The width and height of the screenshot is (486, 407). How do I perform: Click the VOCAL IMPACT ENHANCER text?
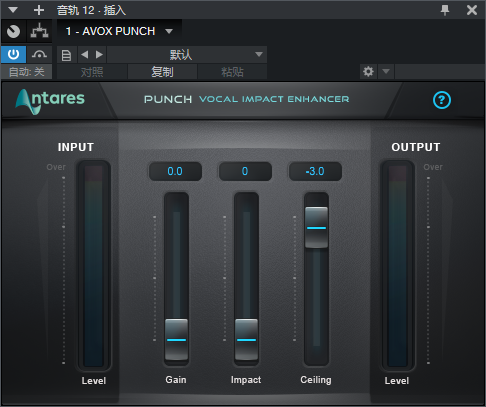point(274,99)
